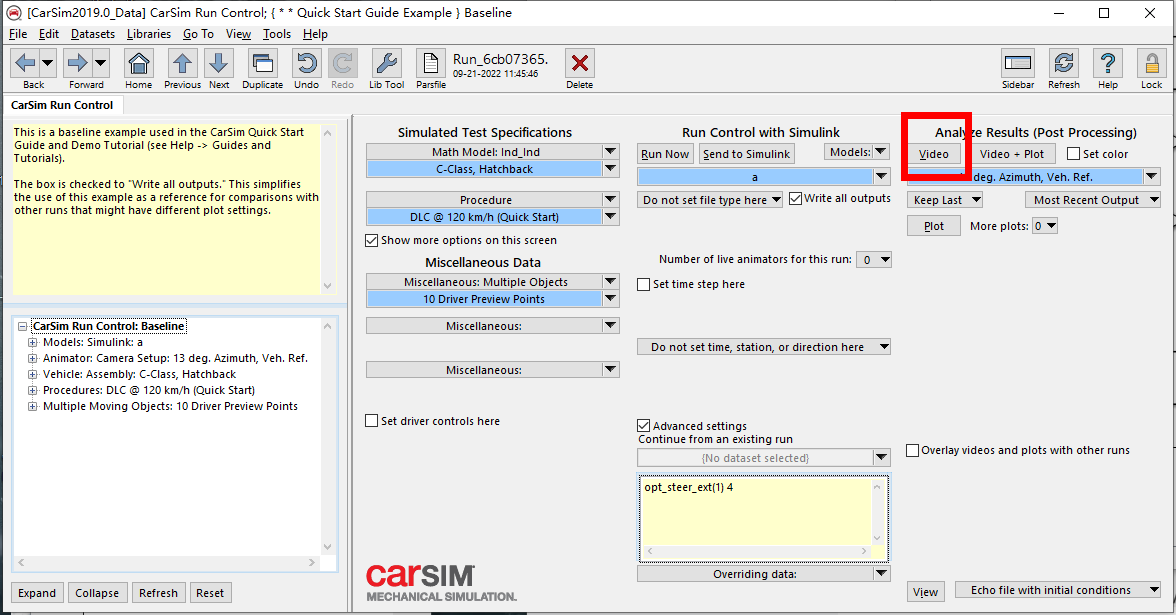Expand Procedures: DLC @ 120 km/h tree node
1176x615 pixels.
(32, 390)
